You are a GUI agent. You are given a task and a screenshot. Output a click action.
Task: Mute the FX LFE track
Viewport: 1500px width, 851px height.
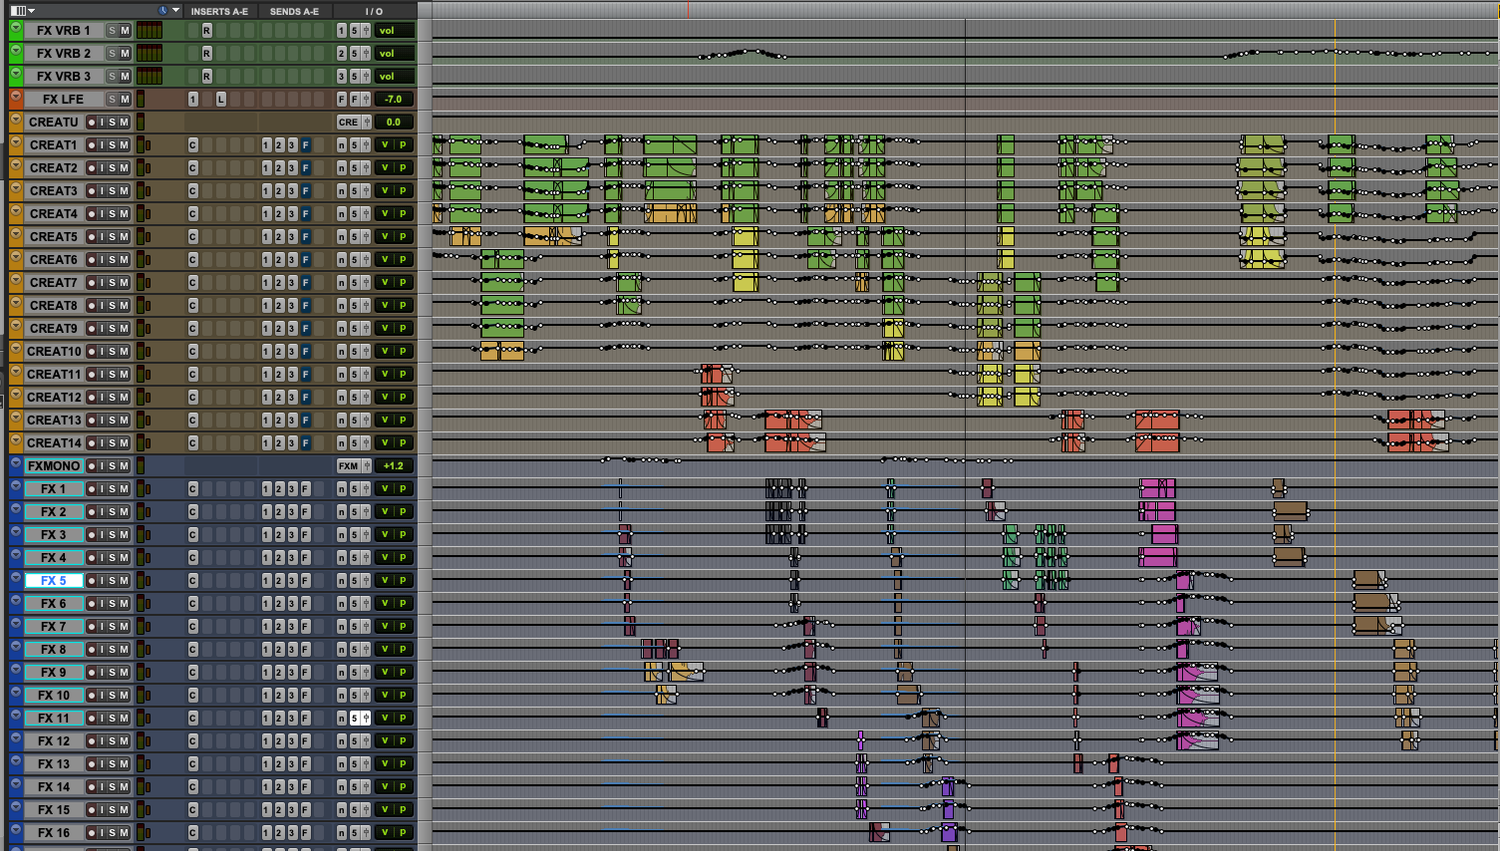123,99
